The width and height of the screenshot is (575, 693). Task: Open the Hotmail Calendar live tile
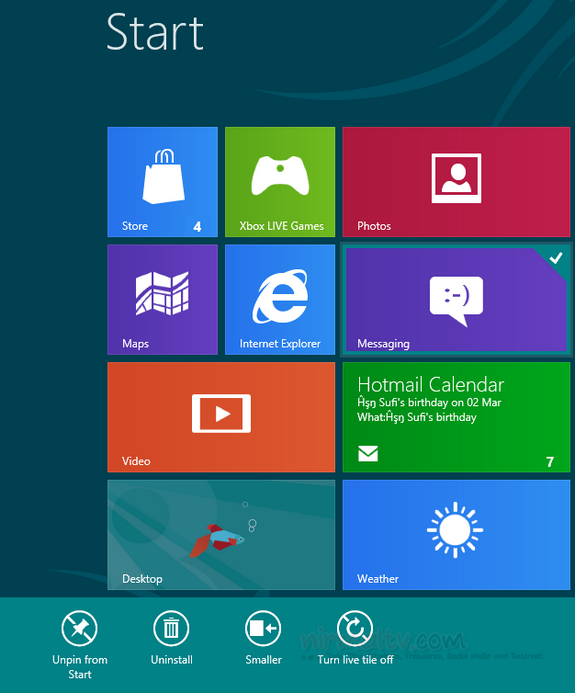click(456, 417)
